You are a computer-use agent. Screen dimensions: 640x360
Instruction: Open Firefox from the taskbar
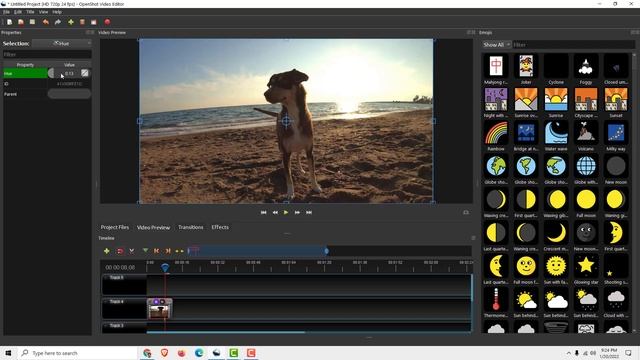pyautogui.click(x=182, y=353)
